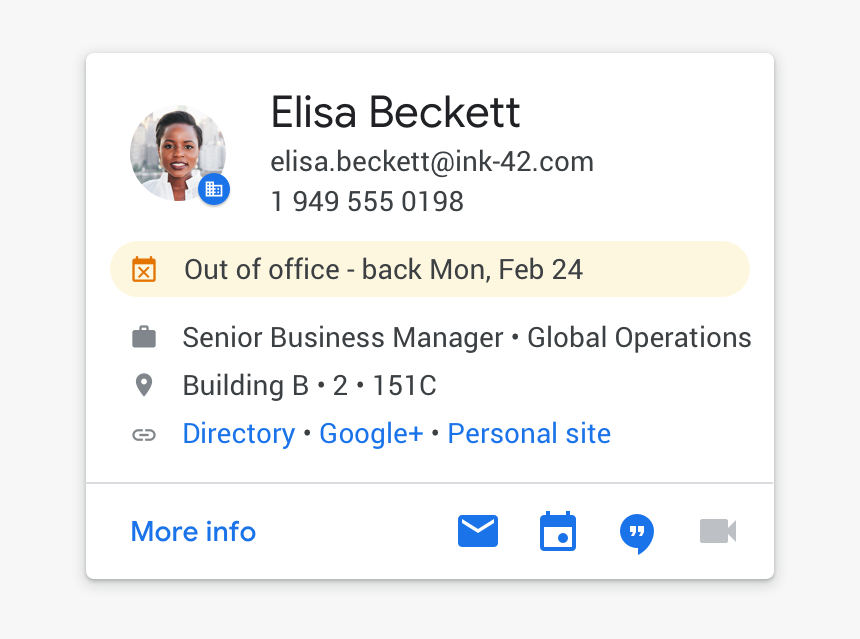This screenshot has width=860, height=639.
Task: Click the Out of office status banner
Action: coord(430,269)
